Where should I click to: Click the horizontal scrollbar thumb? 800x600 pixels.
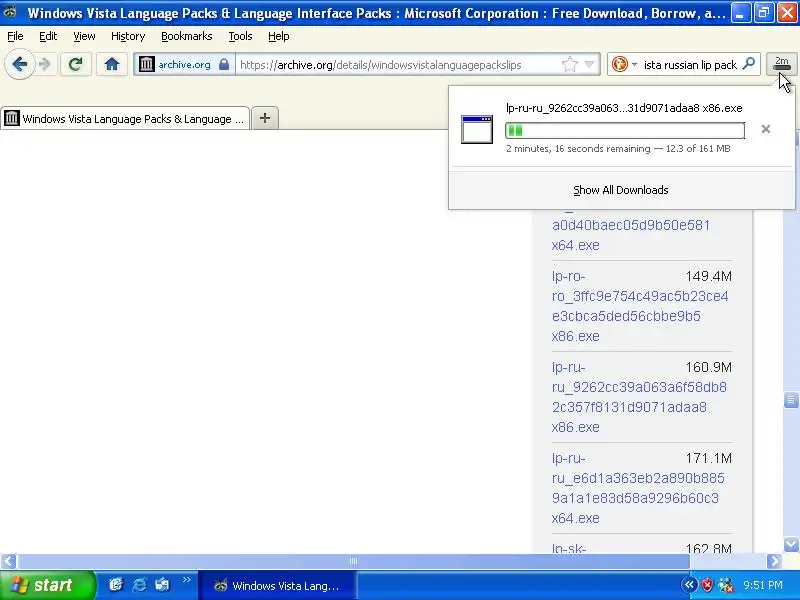coord(353,561)
